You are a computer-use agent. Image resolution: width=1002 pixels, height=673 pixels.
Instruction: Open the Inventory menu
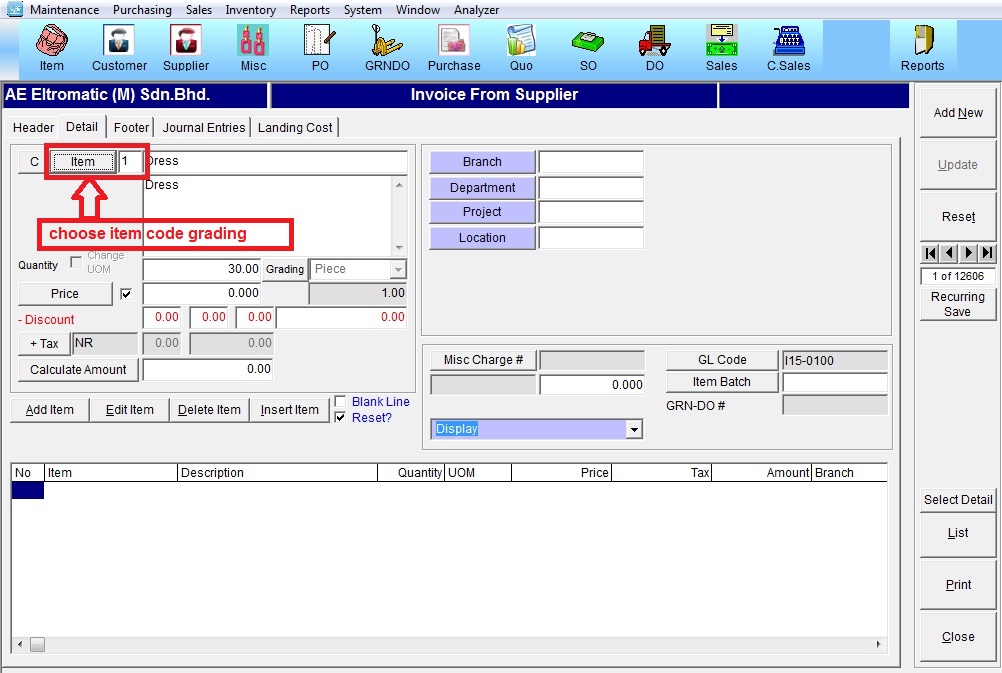point(250,10)
